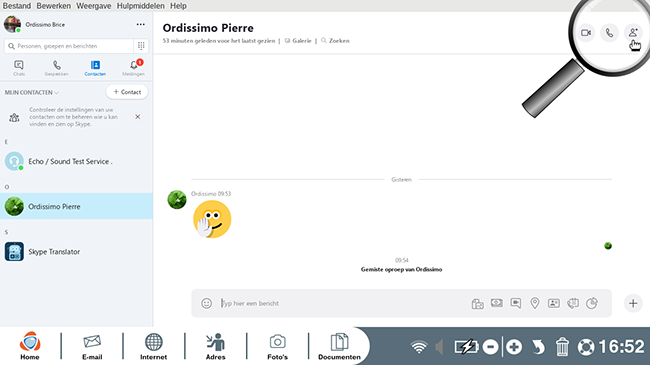Screen dimensions: 650x365
Task: Switch to the Chats tab
Action: coord(19,68)
